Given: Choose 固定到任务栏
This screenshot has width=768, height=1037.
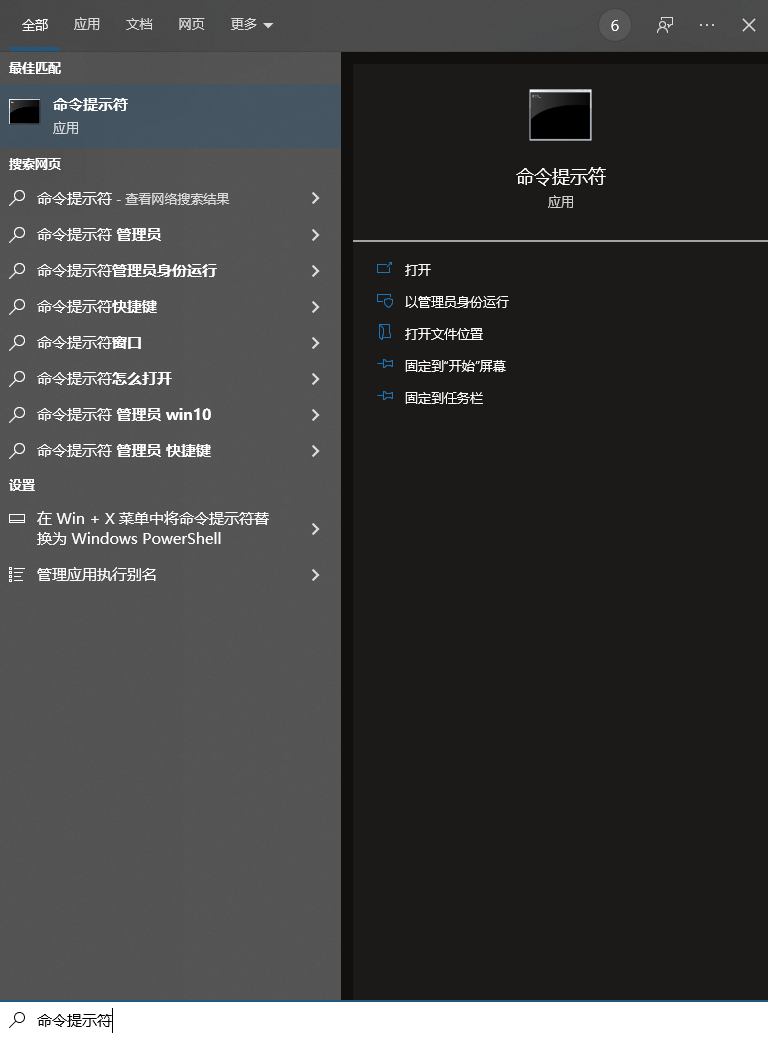Looking at the screenshot, I should (x=444, y=398).
